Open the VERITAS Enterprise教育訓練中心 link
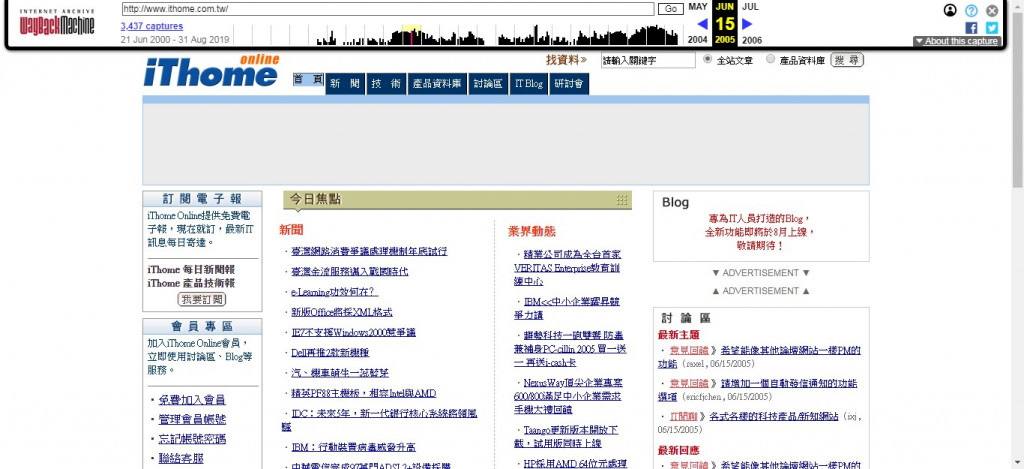The height and width of the screenshot is (469, 1024). pyautogui.click(x=567, y=267)
